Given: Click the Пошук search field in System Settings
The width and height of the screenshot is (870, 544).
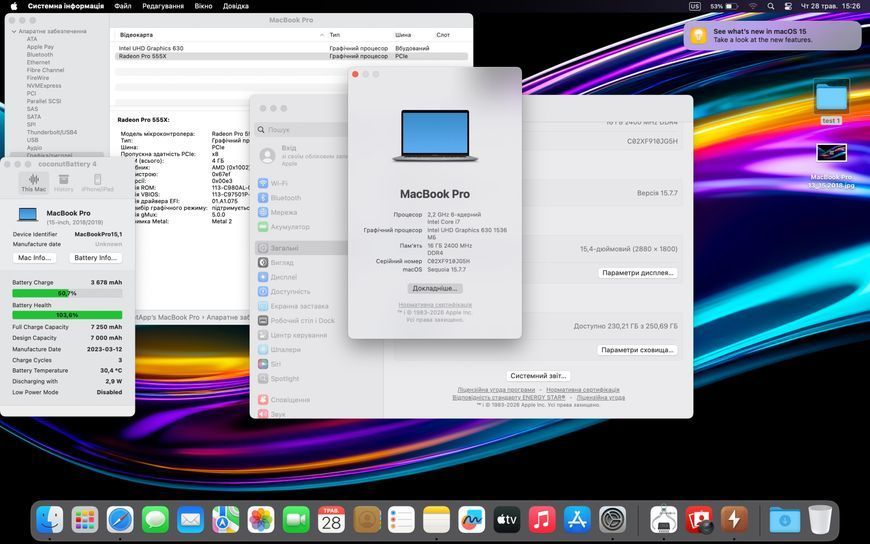Looking at the screenshot, I should point(302,129).
